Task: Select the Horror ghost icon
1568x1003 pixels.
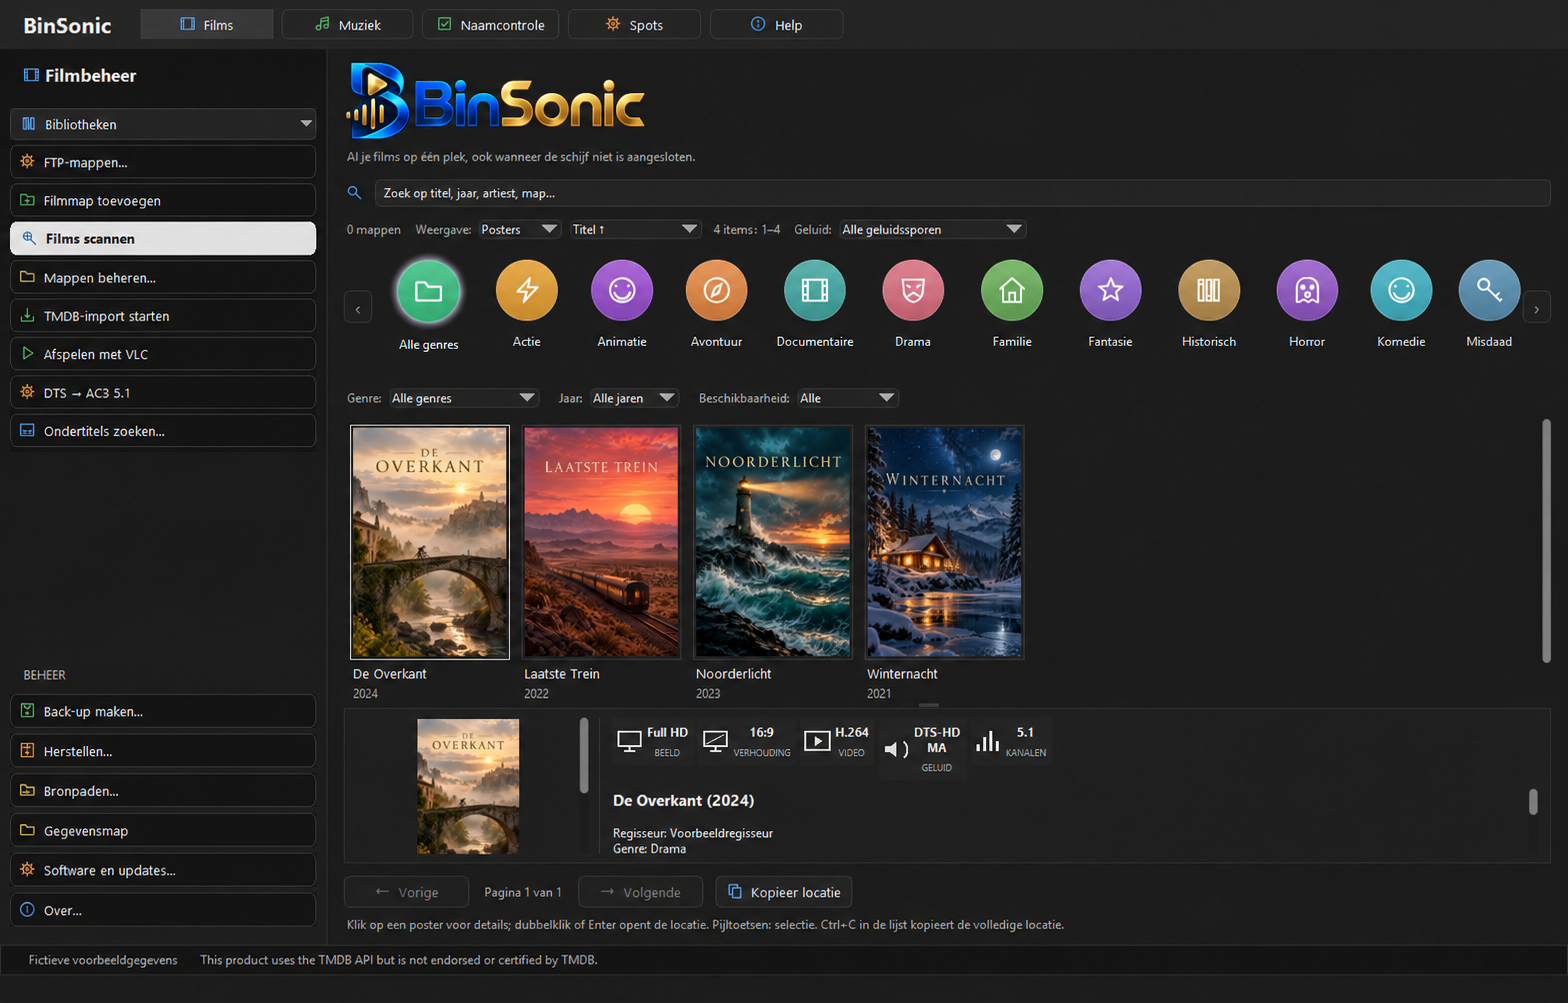Action: point(1307,291)
